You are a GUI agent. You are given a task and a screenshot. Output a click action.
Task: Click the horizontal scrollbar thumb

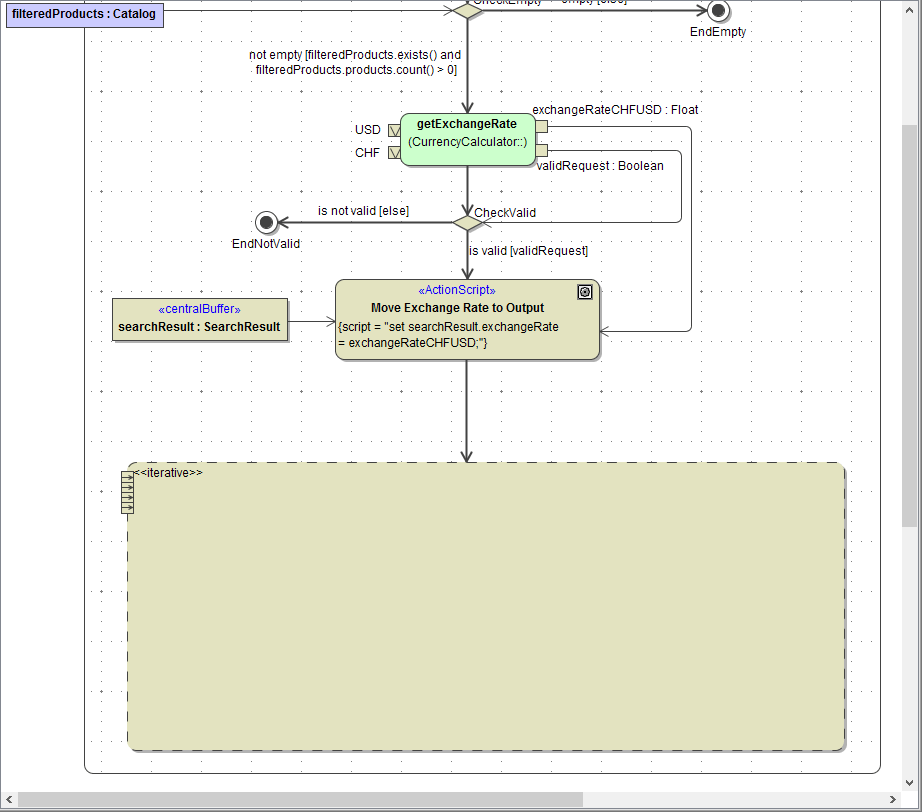coord(300,799)
